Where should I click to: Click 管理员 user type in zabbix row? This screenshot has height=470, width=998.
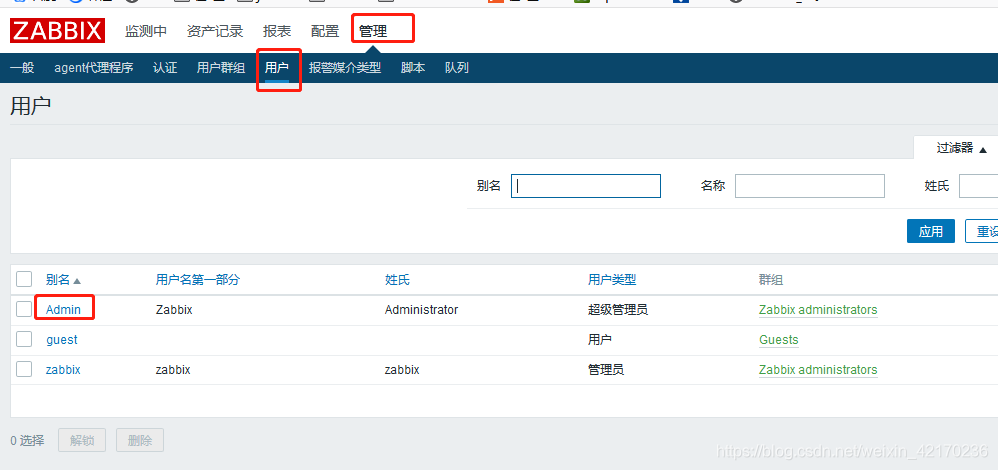pos(606,369)
